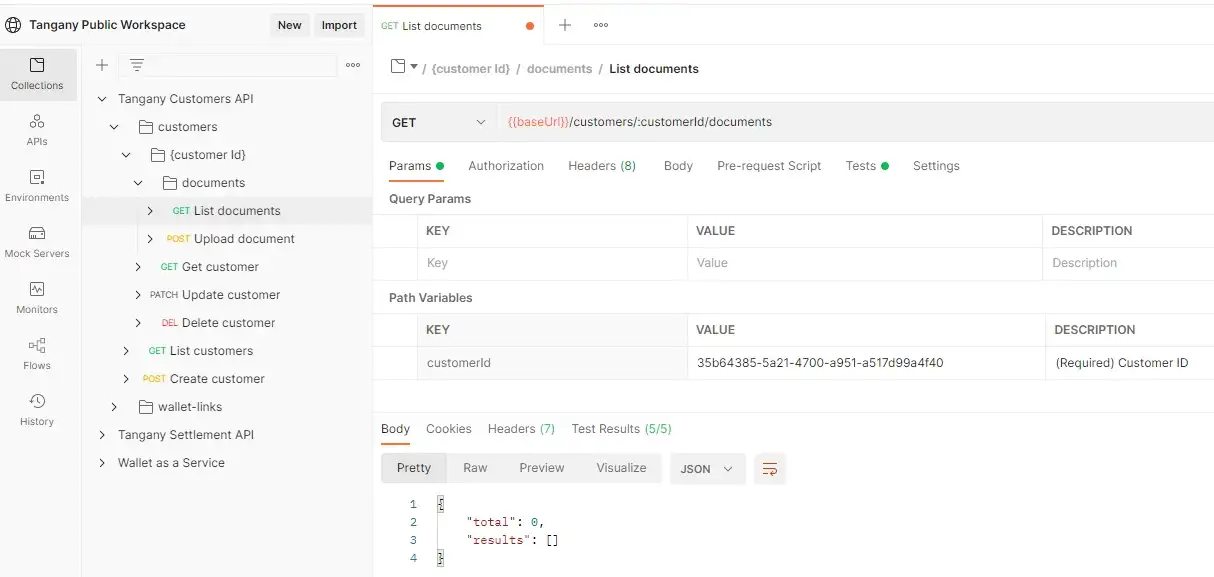The height and width of the screenshot is (577, 1214).
Task: Click the customers folder icon
Action: tap(146, 127)
